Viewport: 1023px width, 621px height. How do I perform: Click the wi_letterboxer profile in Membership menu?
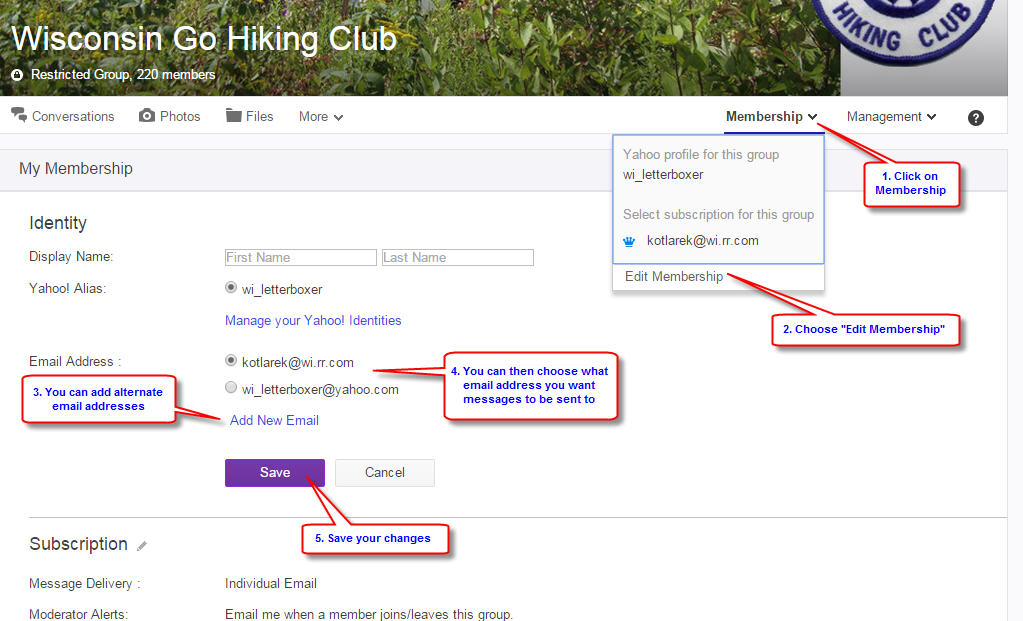tap(663, 175)
